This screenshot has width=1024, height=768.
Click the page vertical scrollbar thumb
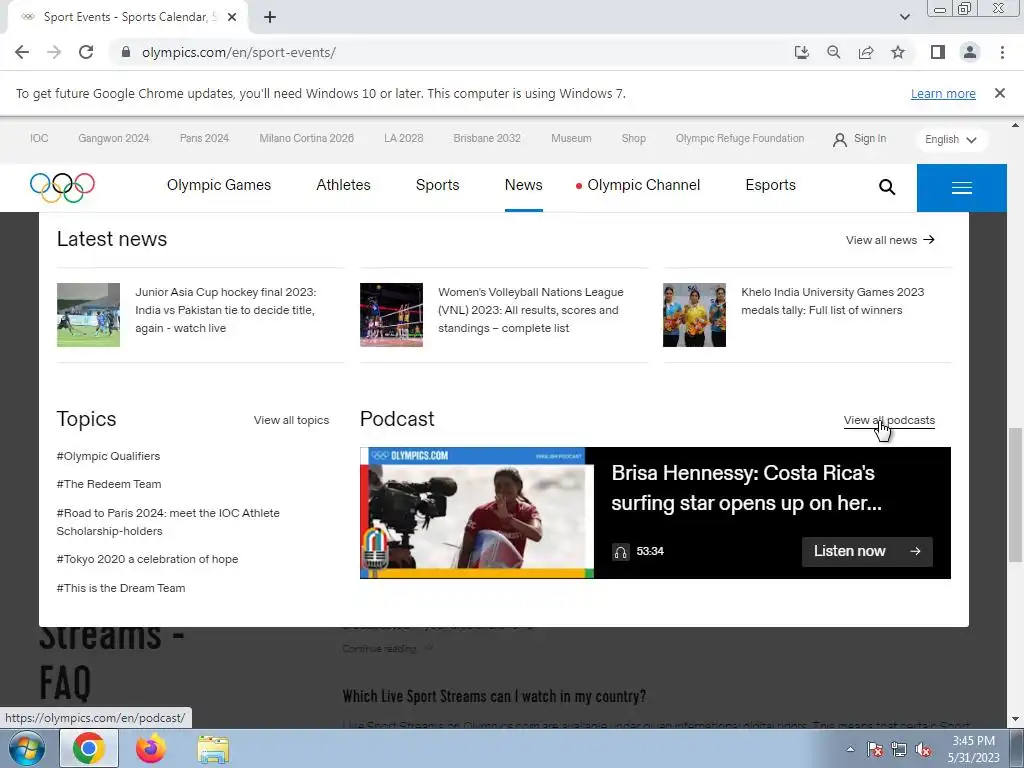point(1015,495)
